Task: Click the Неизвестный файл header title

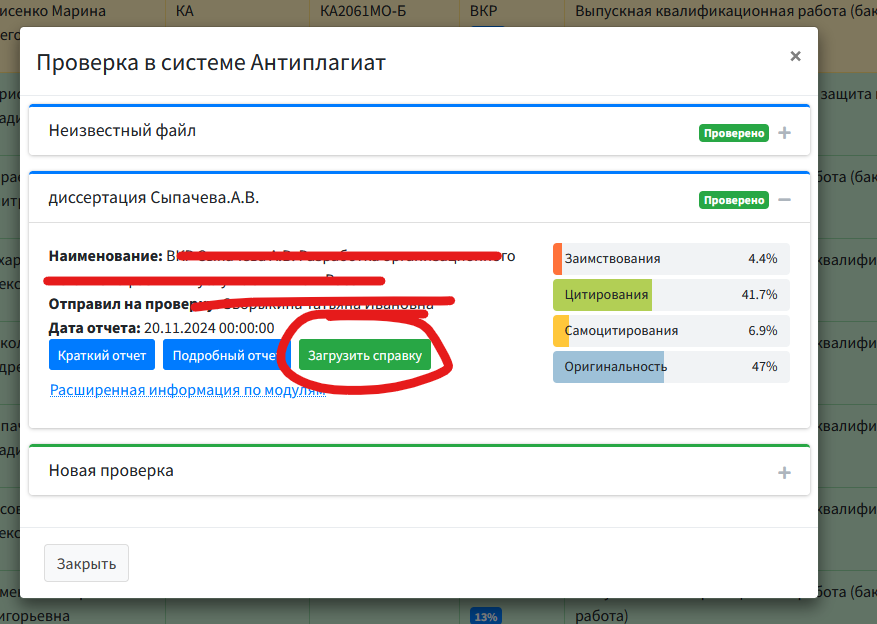Action: coord(122,130)
